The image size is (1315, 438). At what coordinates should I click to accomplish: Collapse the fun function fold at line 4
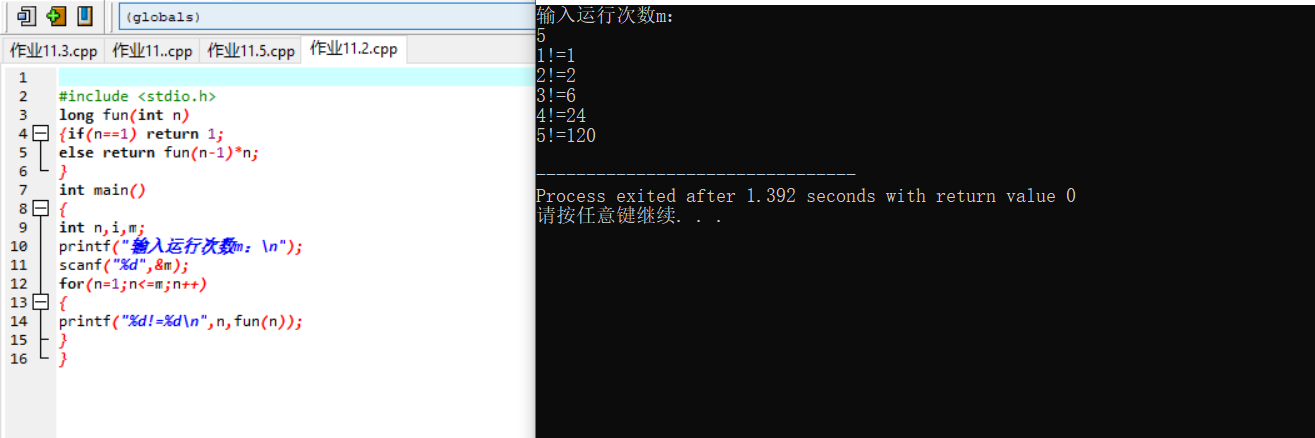[40, 133]
